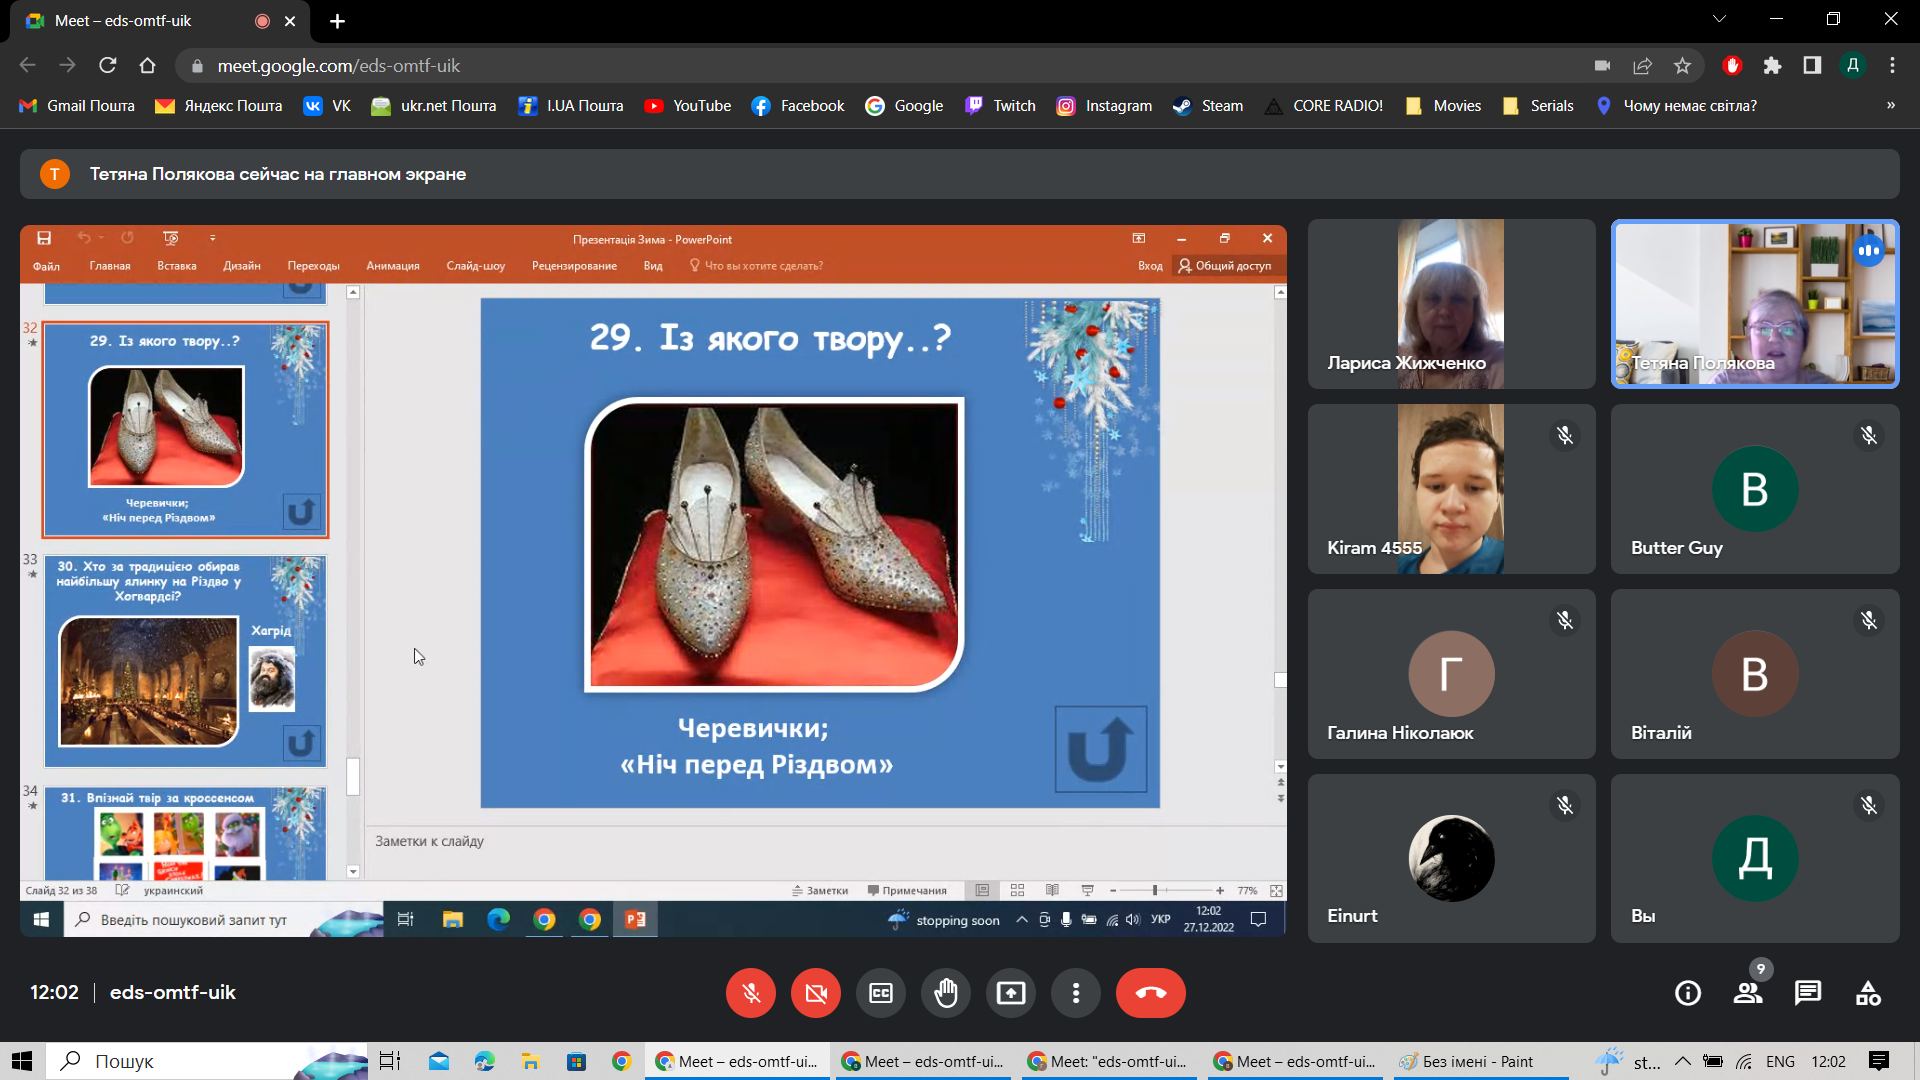Click the red leave call button
Viewport: 1920px width, 1080px height.
1150,993
